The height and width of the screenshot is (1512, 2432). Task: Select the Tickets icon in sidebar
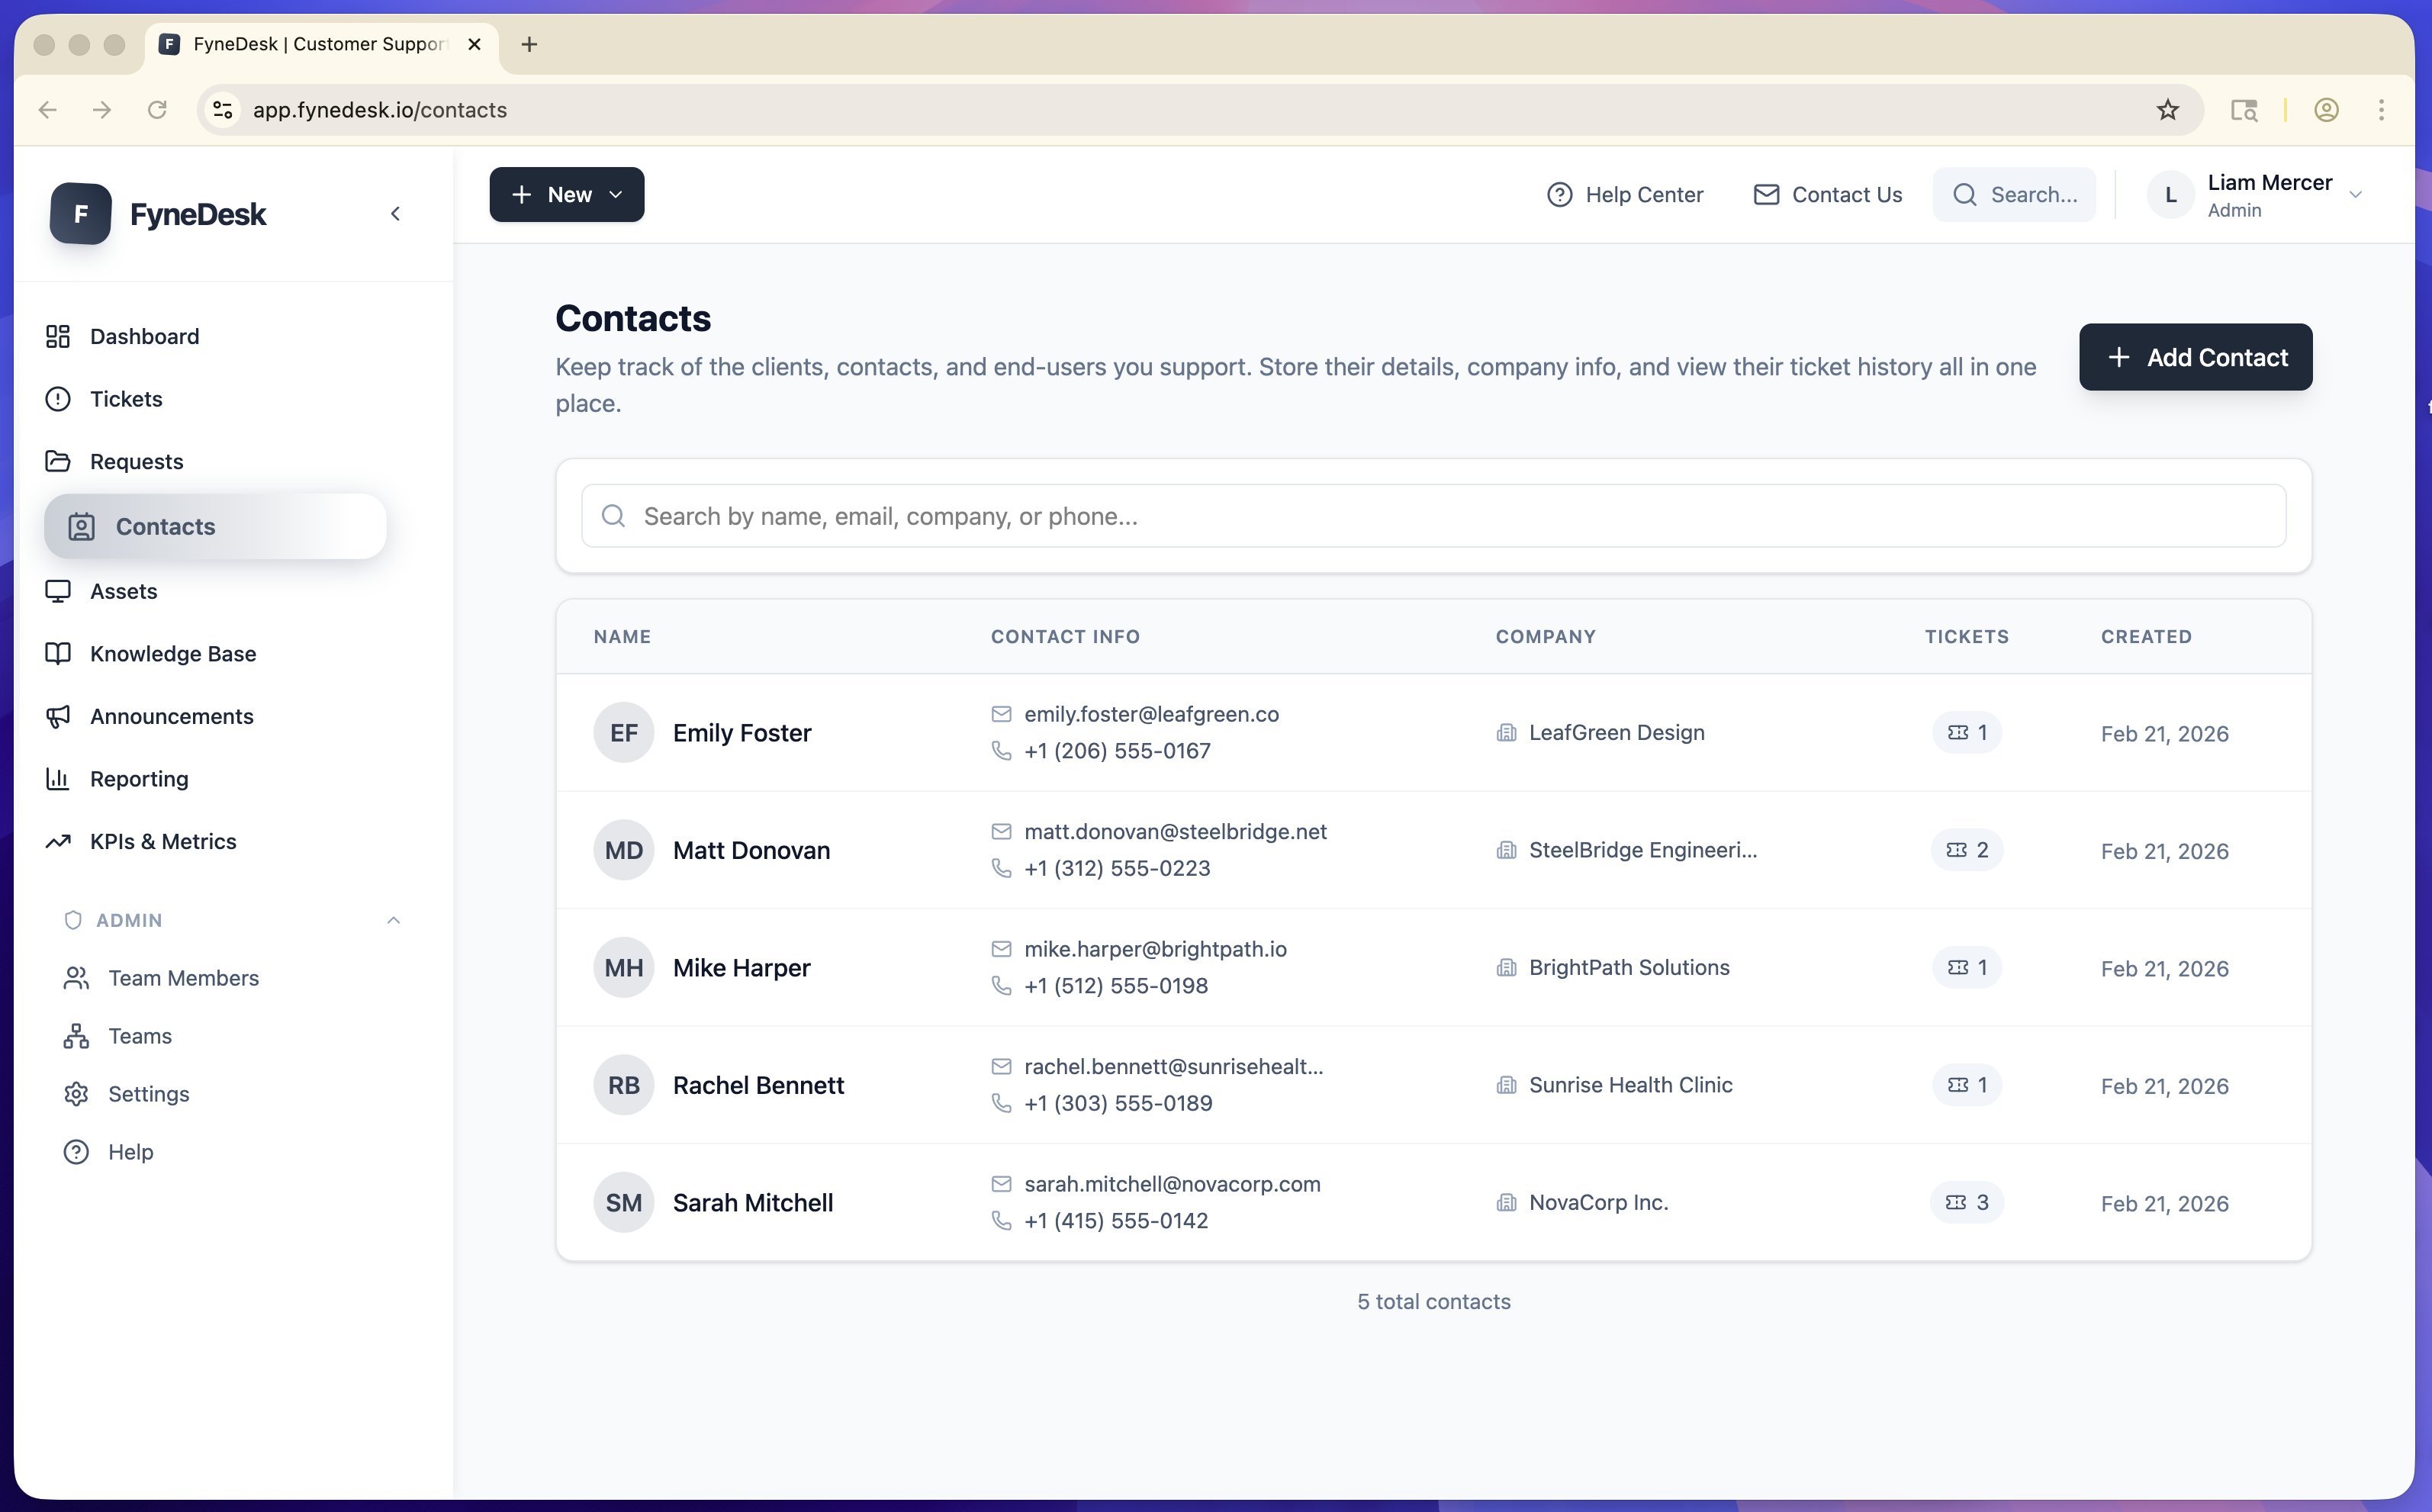click(57, 398)
